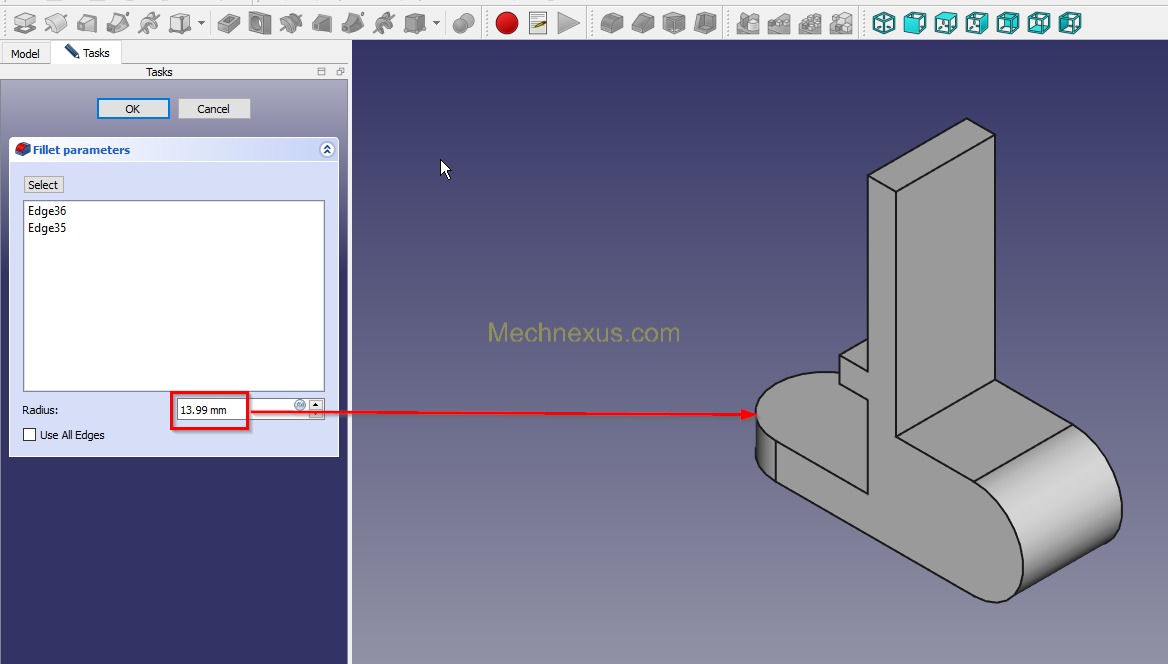Select the Chamfer tool icon
The height and width of the screenshot is (664, 1168).
click(643, 22)
